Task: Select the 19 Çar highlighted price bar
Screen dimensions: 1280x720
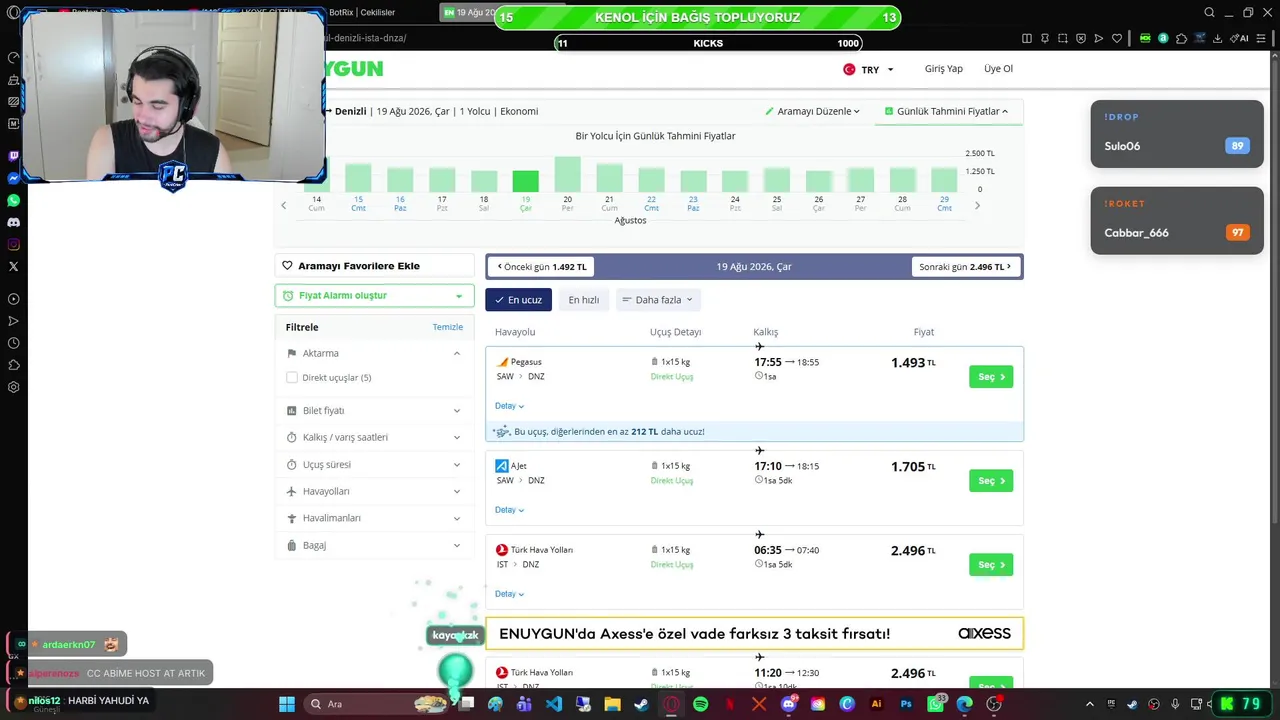Action: (525, 181)
